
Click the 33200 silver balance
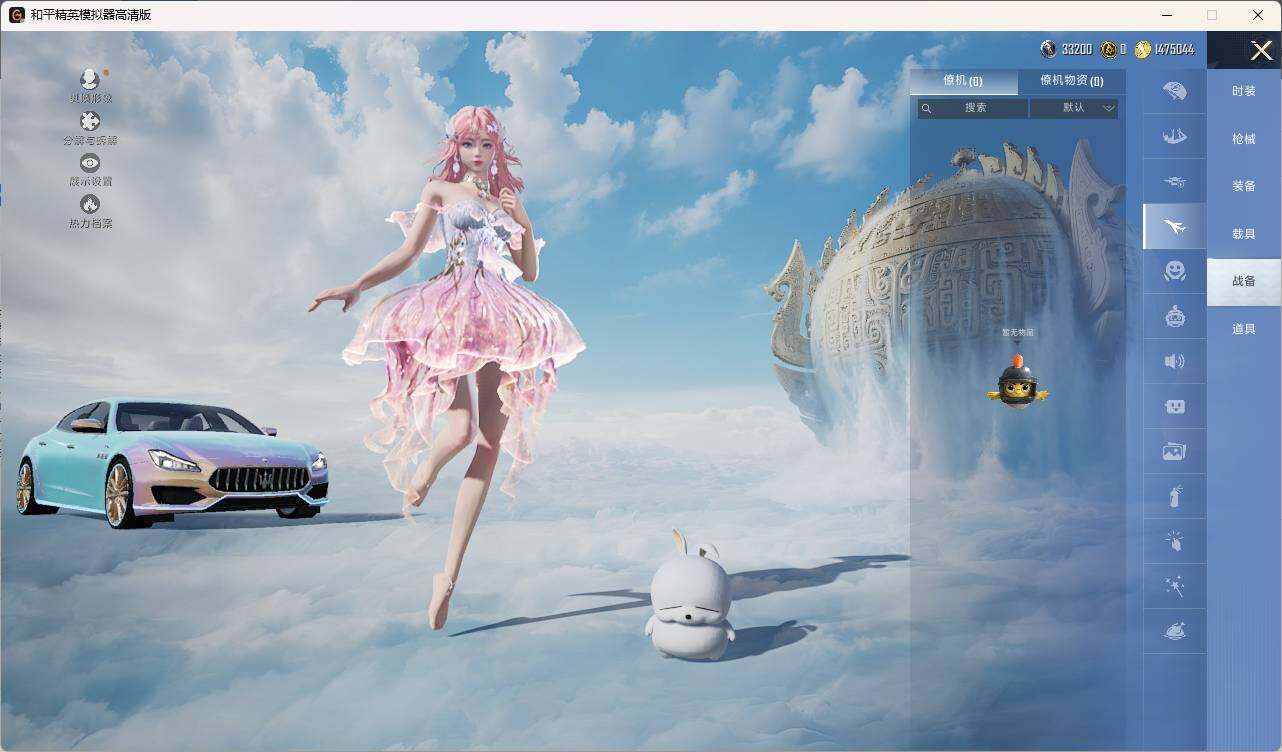[1077, 49]
